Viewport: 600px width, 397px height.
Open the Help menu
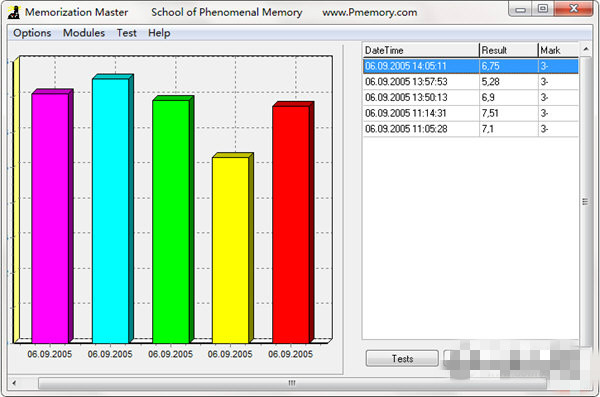[x=159, y=33]
